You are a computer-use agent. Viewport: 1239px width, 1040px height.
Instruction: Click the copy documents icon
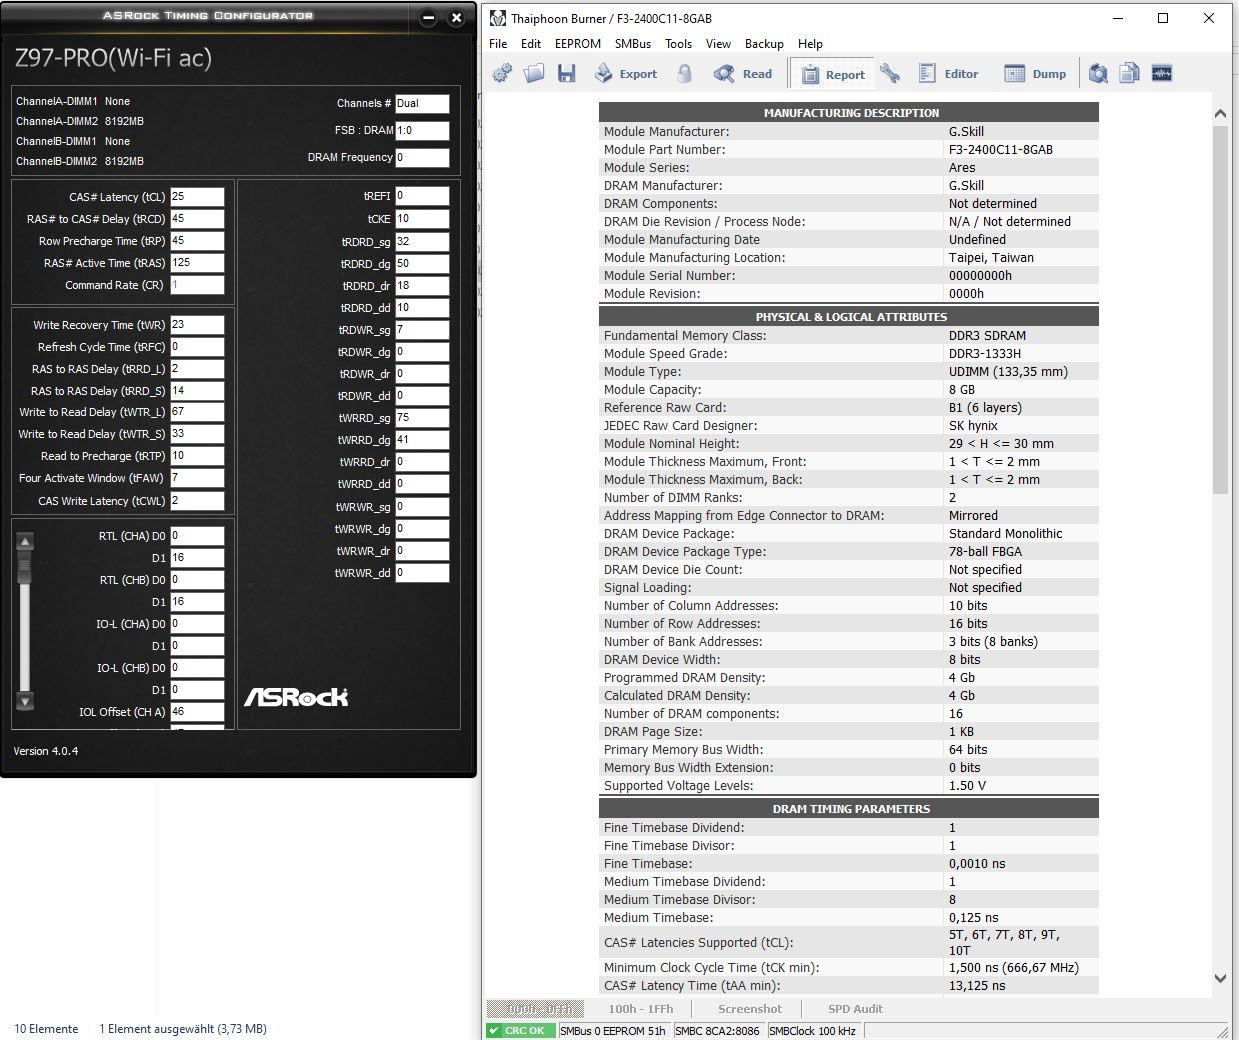point(1129,73)
